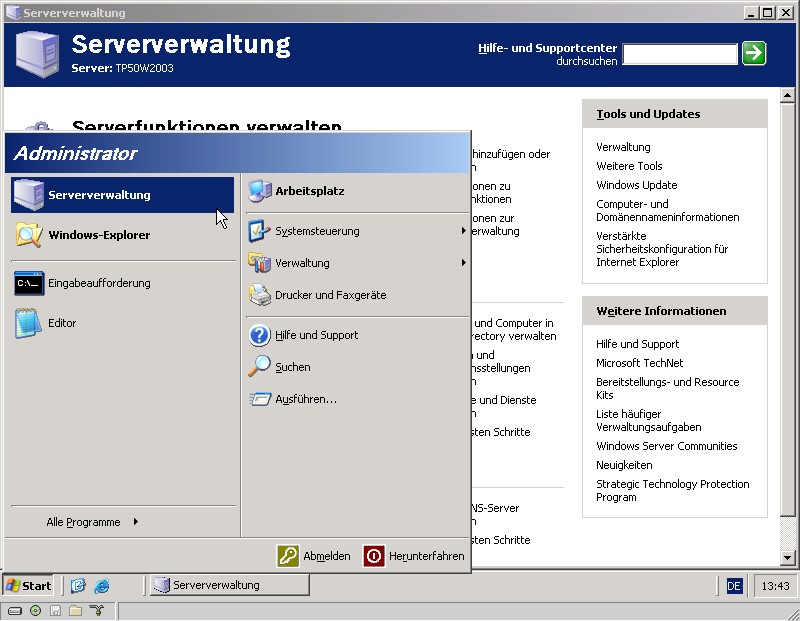Open the Editor notepad icon
800x621 pixels.
(x=28, y=323)
